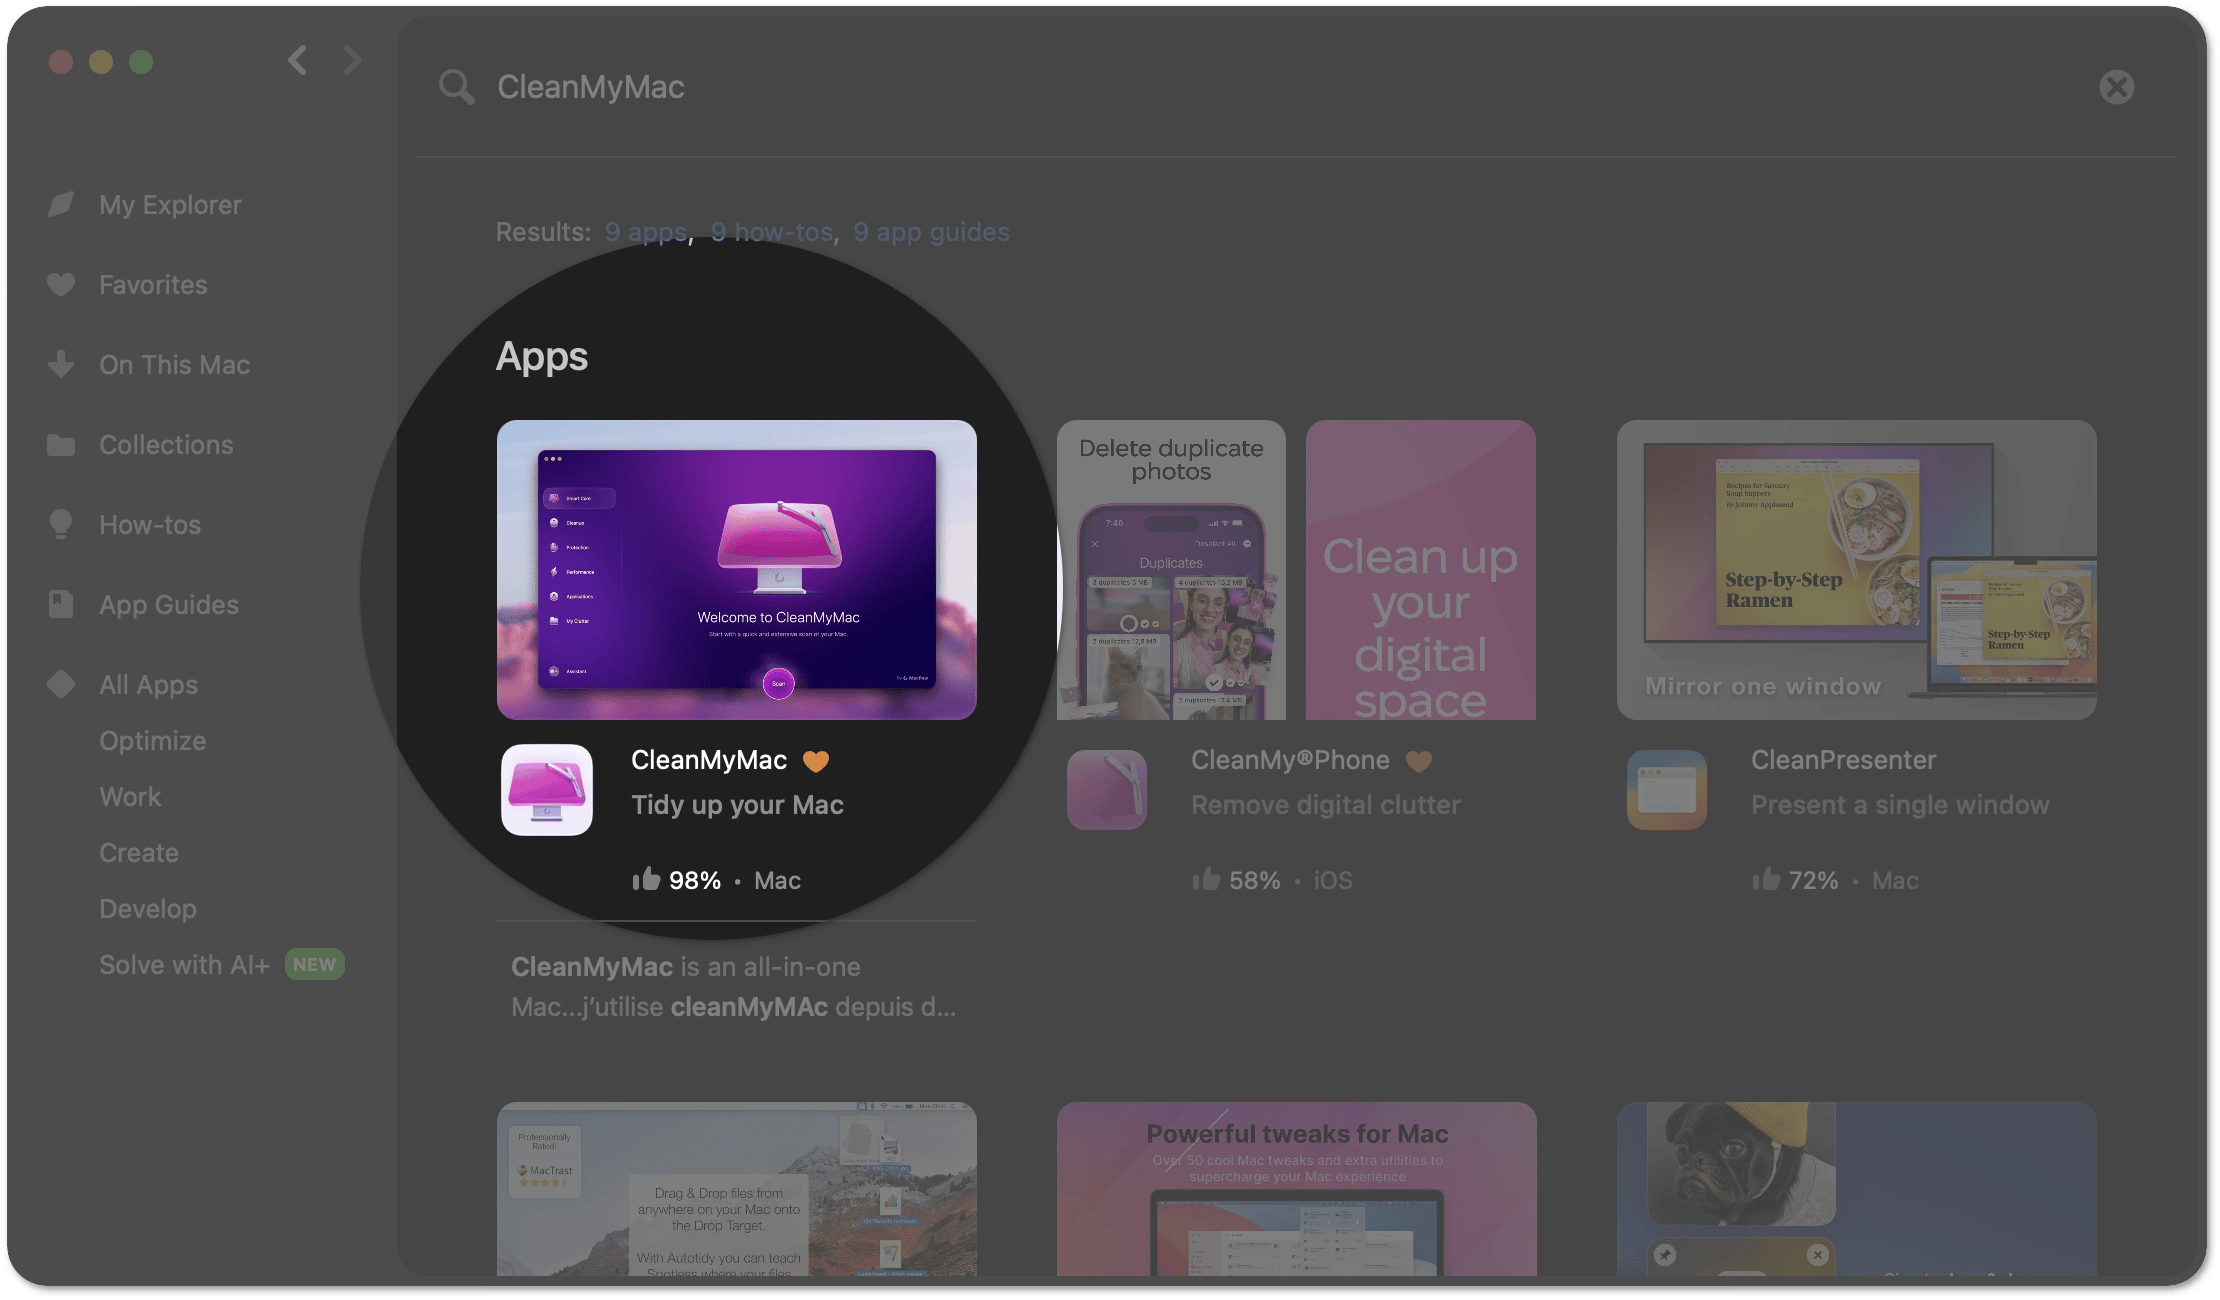Click the Remove digital clutter subtitle
This screenshot has width=2220, height=1300.
[1325, 805]
